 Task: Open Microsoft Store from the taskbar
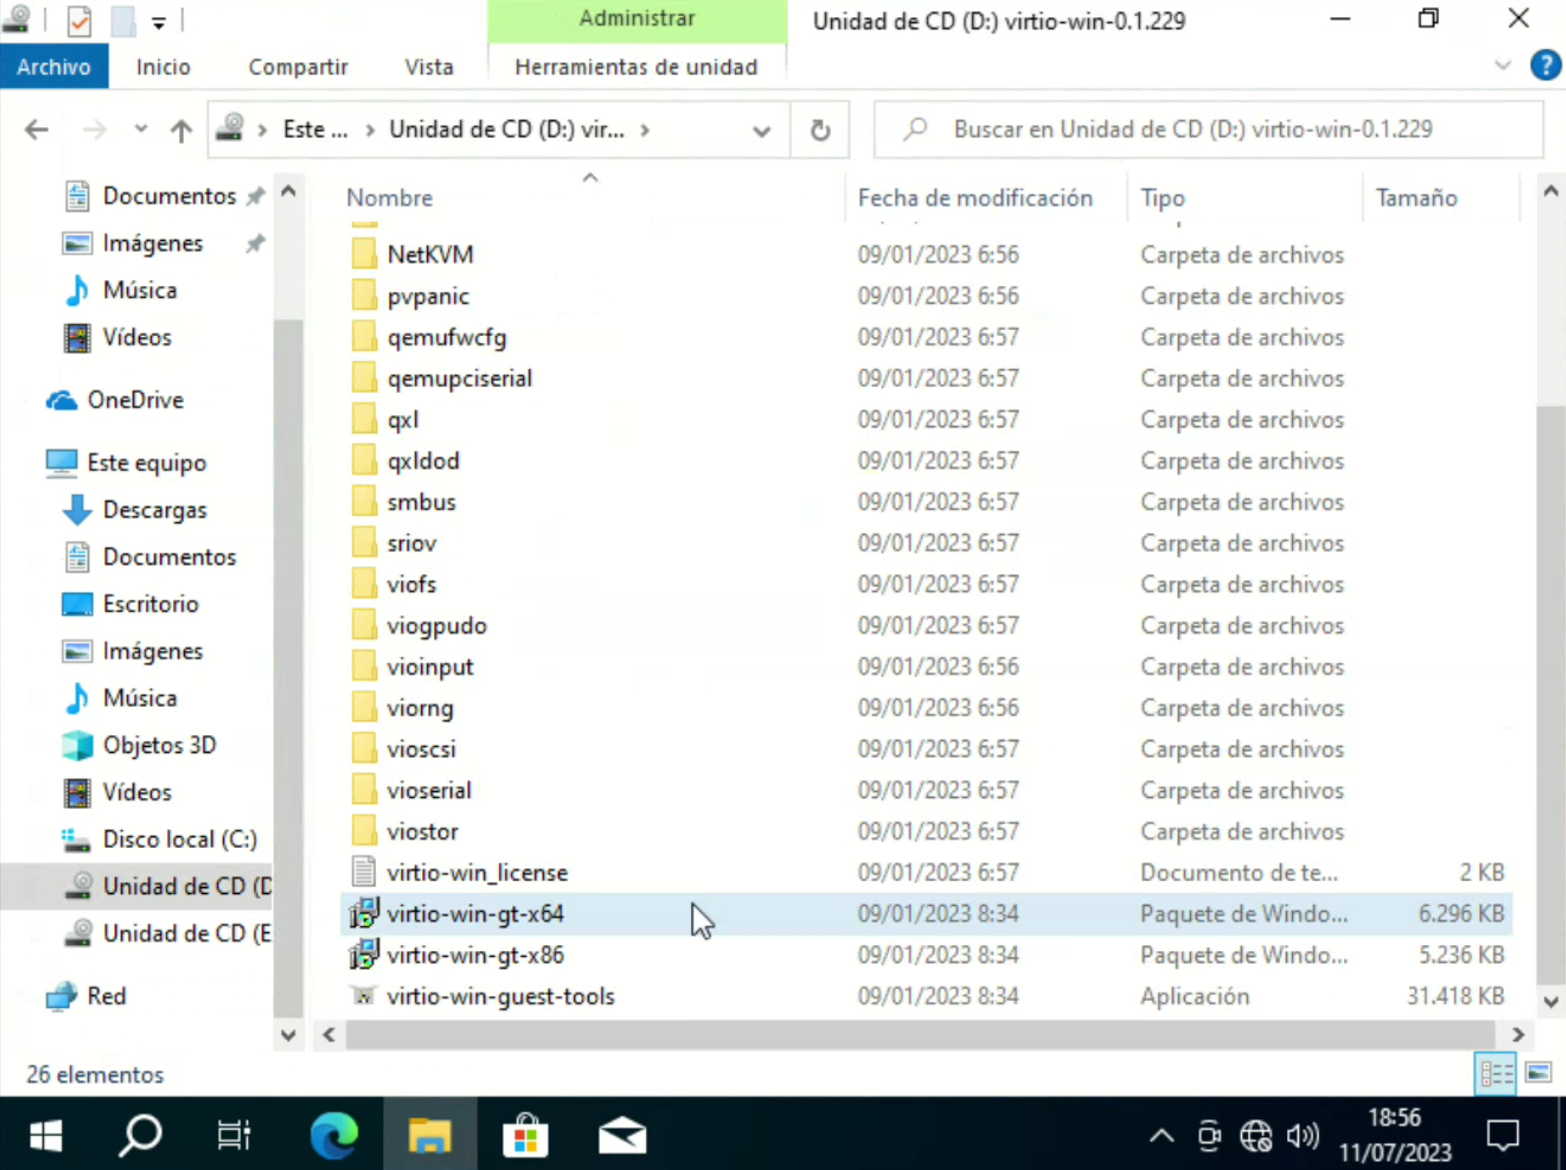[526, 1136]
